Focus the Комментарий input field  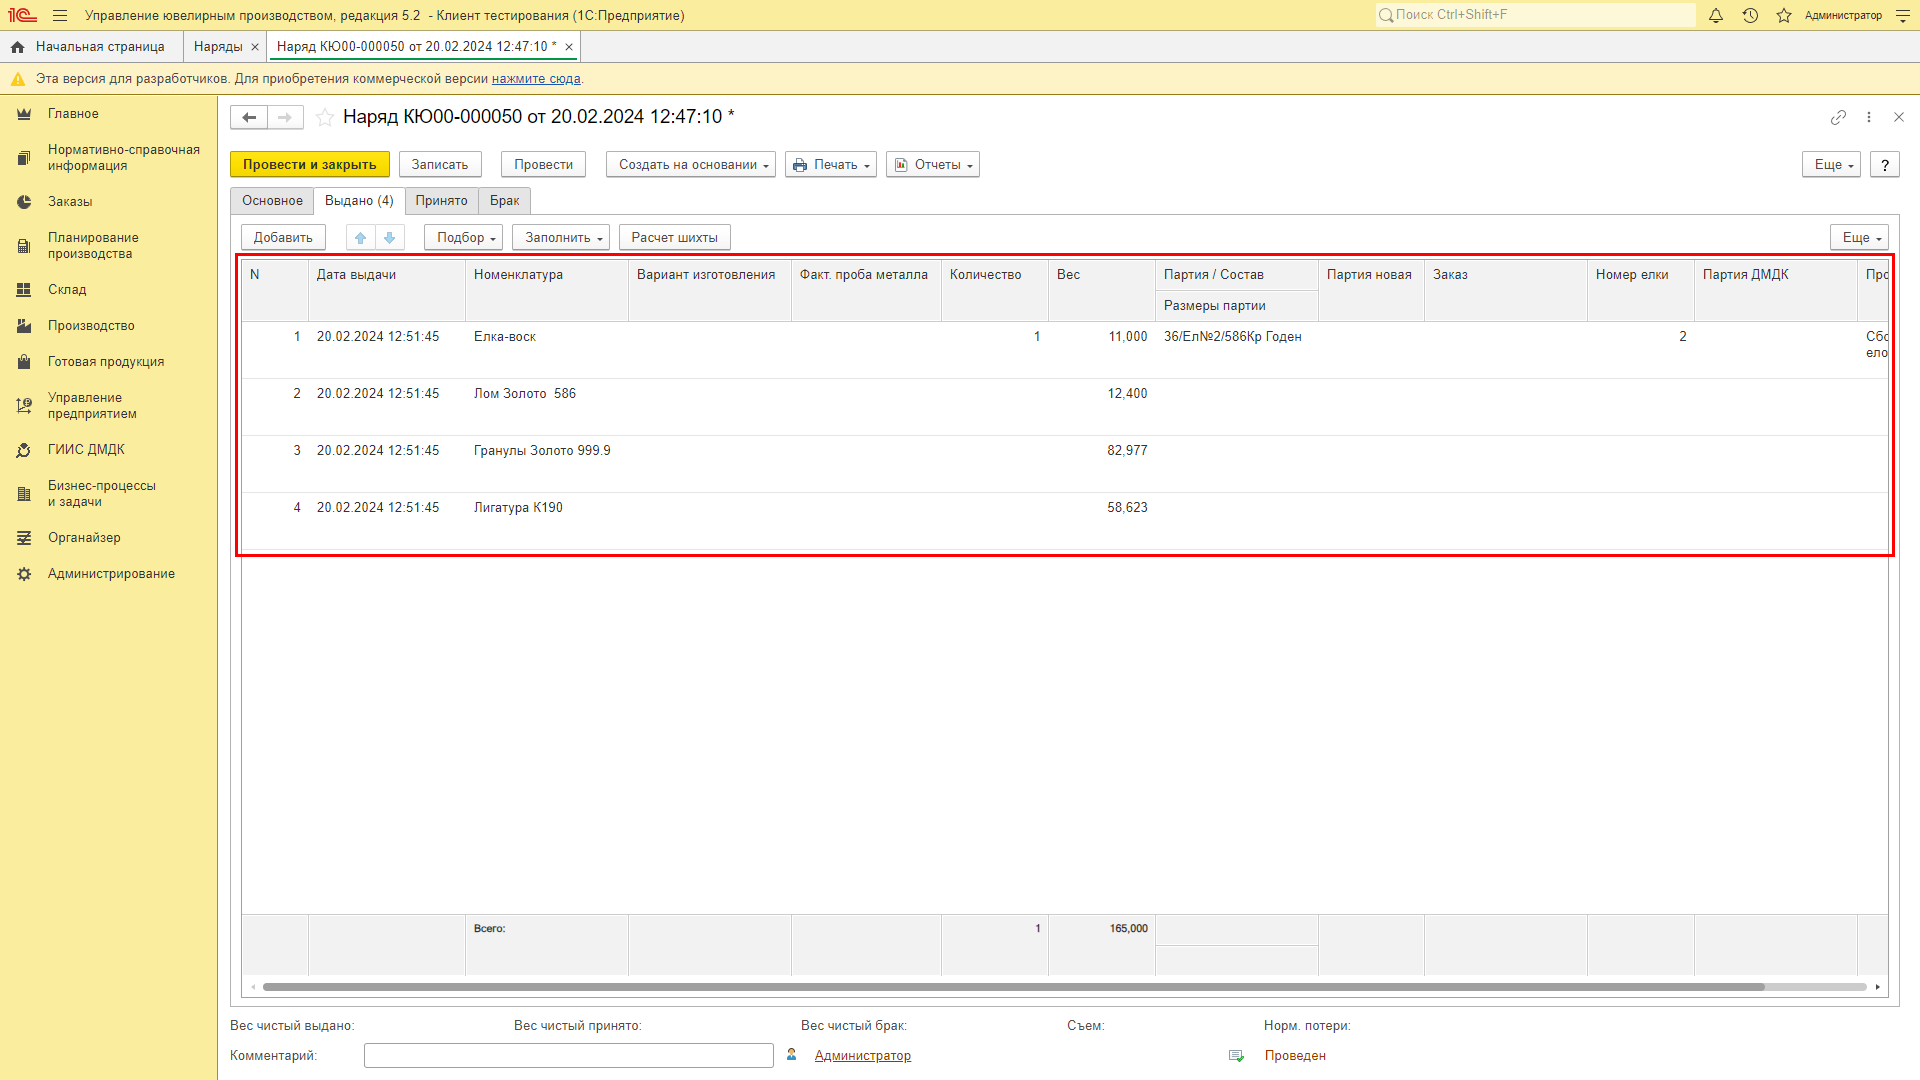(x=569, y=1056)
